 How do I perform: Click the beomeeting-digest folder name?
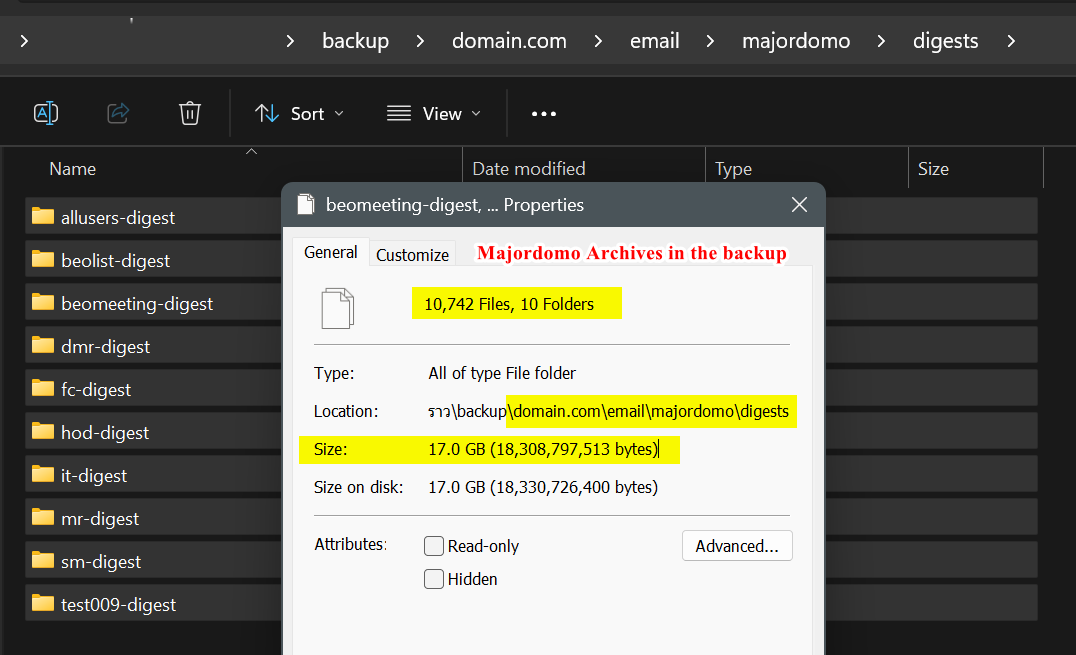pyautogui.click(x=137, y=303)
